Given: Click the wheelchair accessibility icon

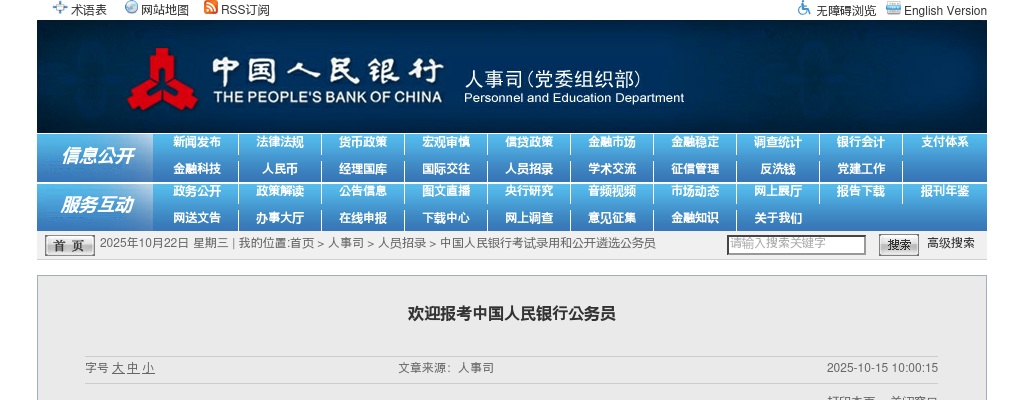Looking at the screenshot, I should [x=804, y=9].
